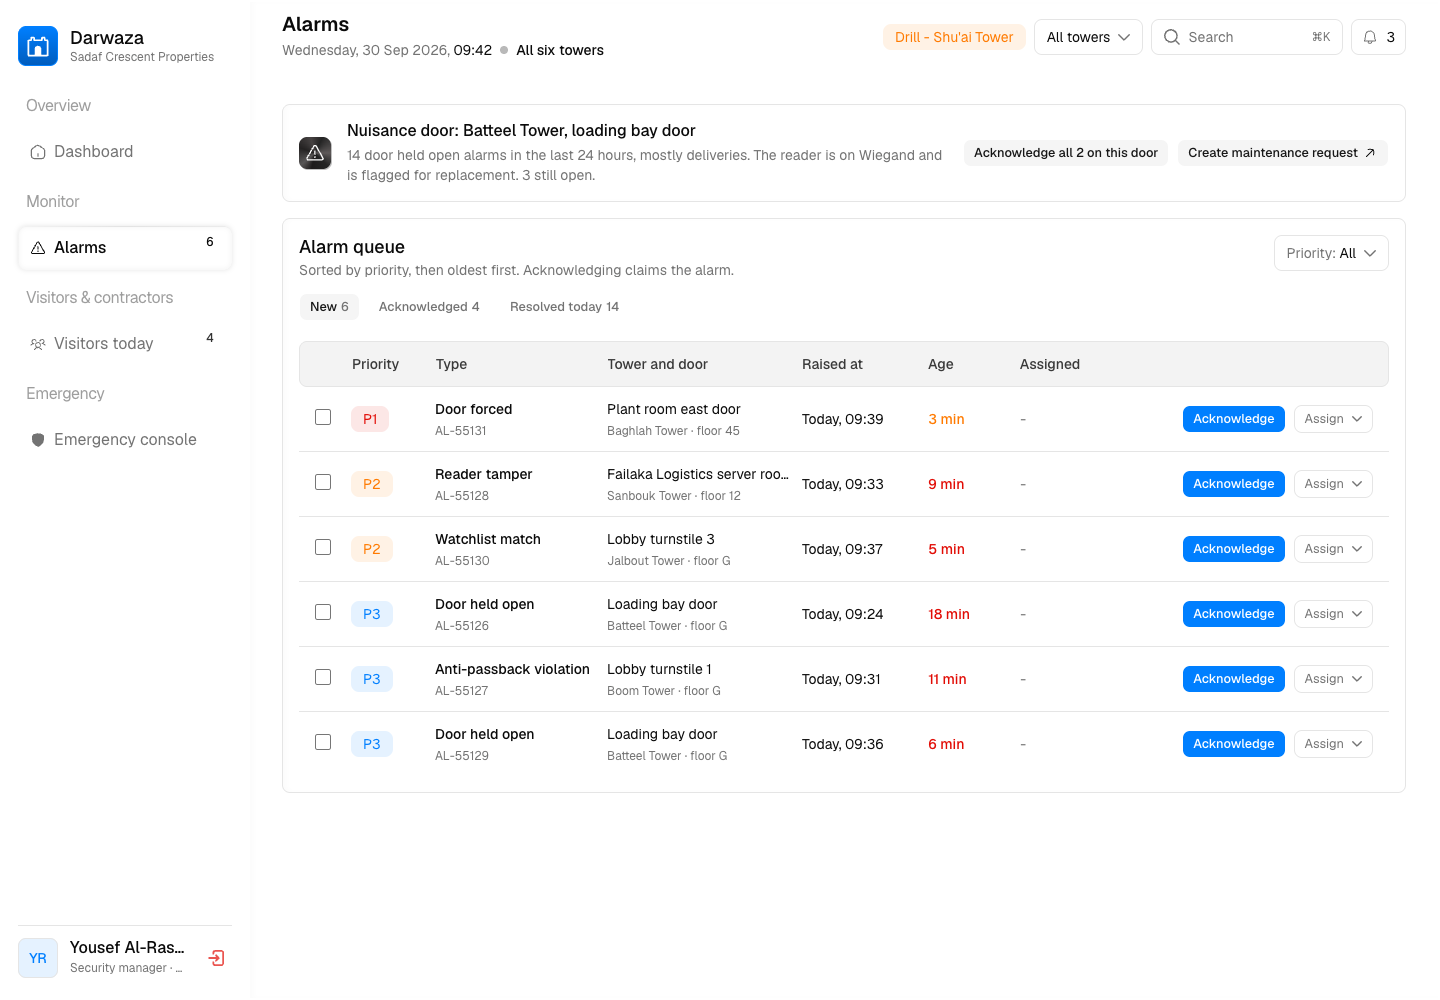1440x1000 pixels.
Task: Click the nuisance door warning icon
Action: [315, 153]
